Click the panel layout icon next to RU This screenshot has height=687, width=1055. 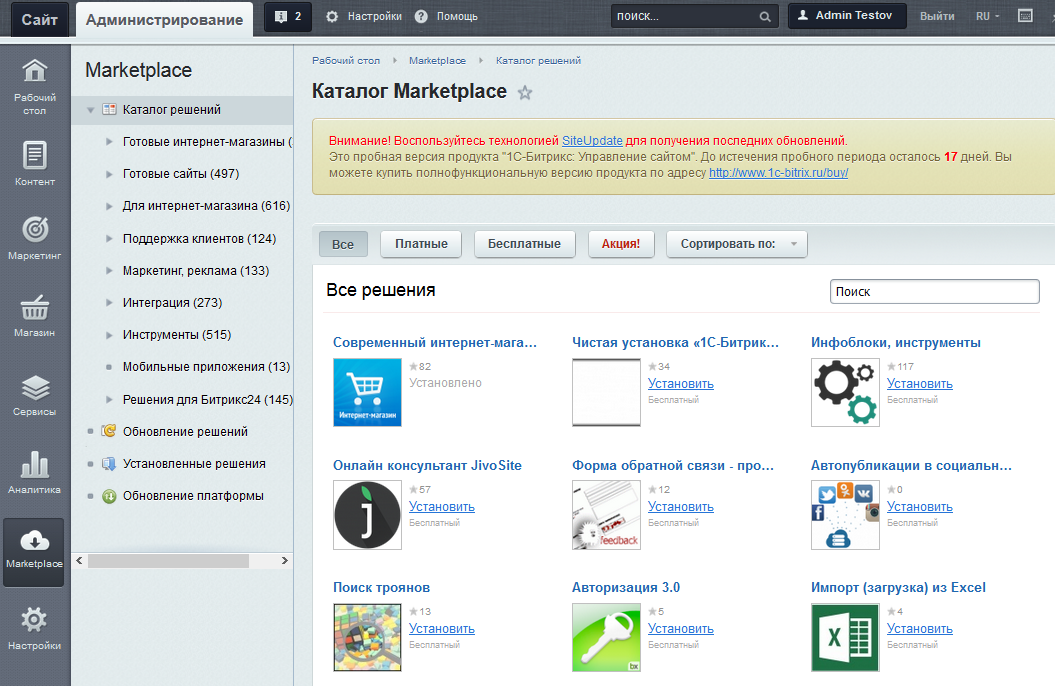[x=1025, y=16]
